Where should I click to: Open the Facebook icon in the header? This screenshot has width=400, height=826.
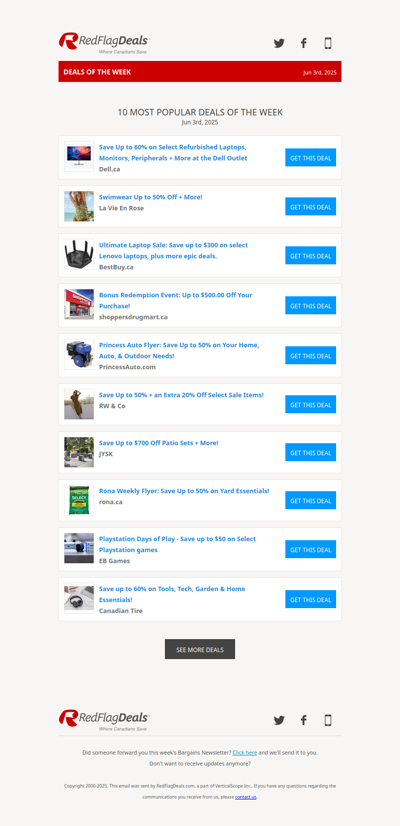coord(304,43)
